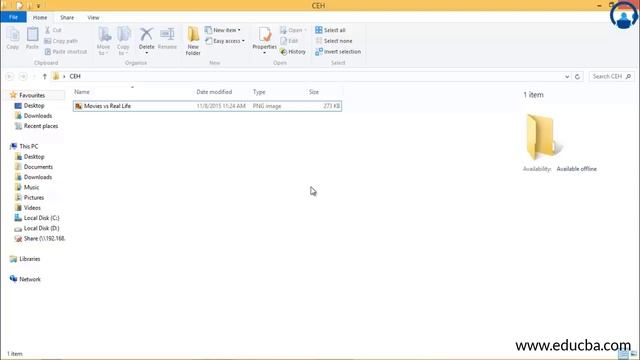Open the file History
Image resolution: width=640 pixels, height=360 pixels.
tap(293, 52)
